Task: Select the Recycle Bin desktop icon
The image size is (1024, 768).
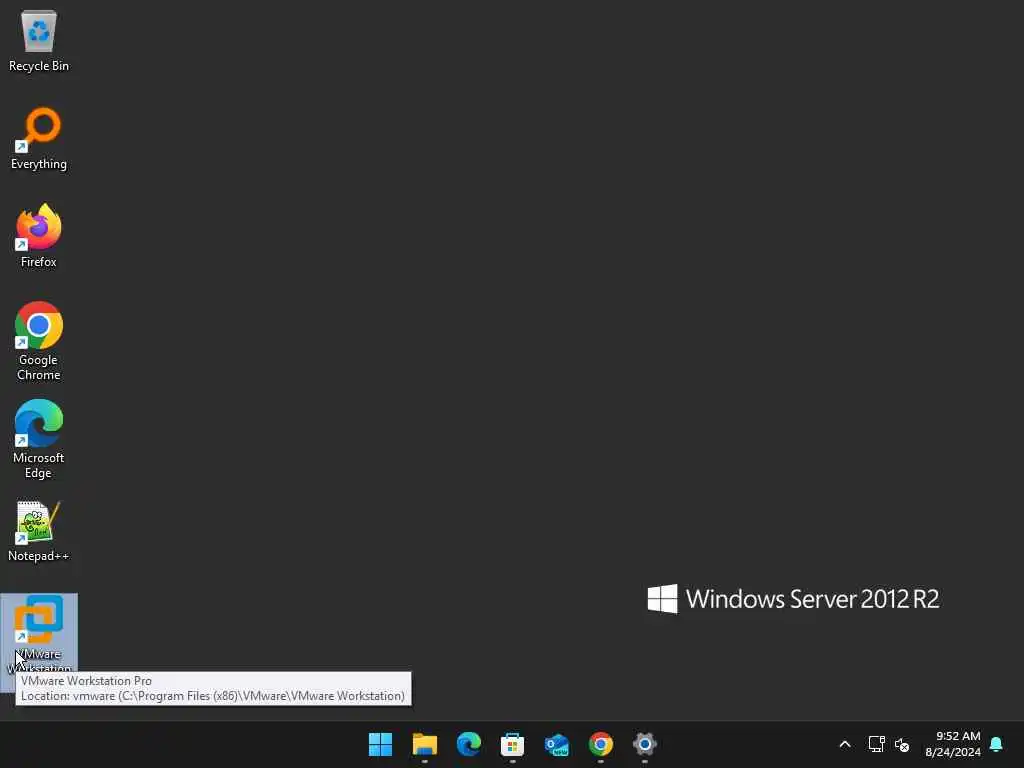Action: coord(39,40)
